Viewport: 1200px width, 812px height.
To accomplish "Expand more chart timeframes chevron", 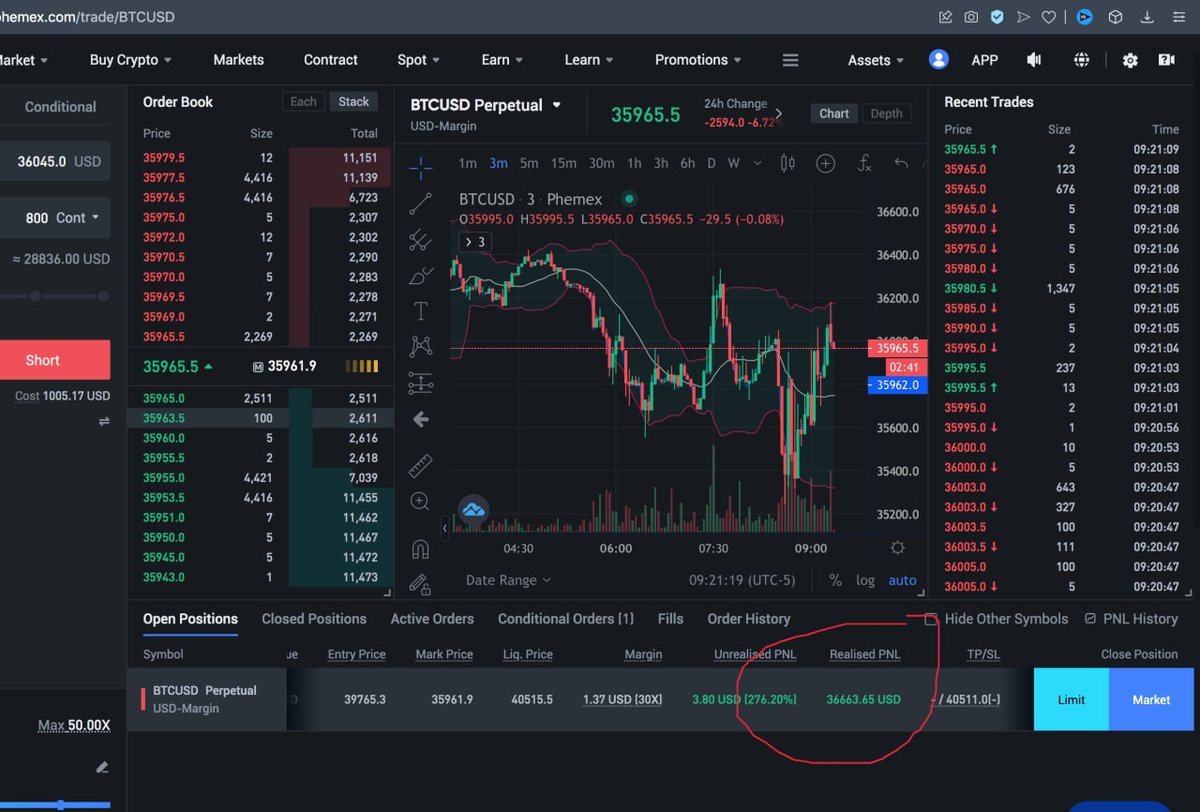I will point(757,163).
